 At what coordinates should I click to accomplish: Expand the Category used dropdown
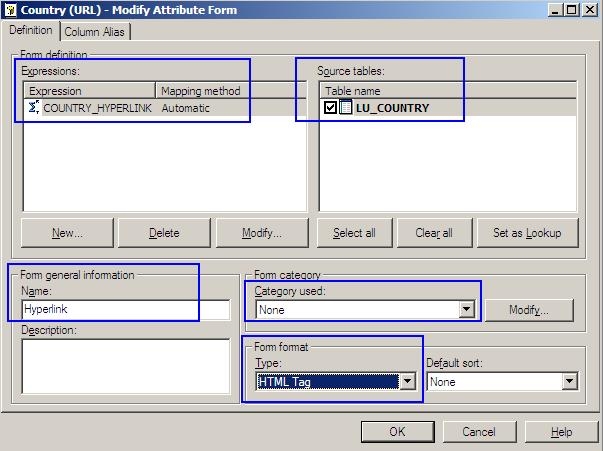coord(465,310)
